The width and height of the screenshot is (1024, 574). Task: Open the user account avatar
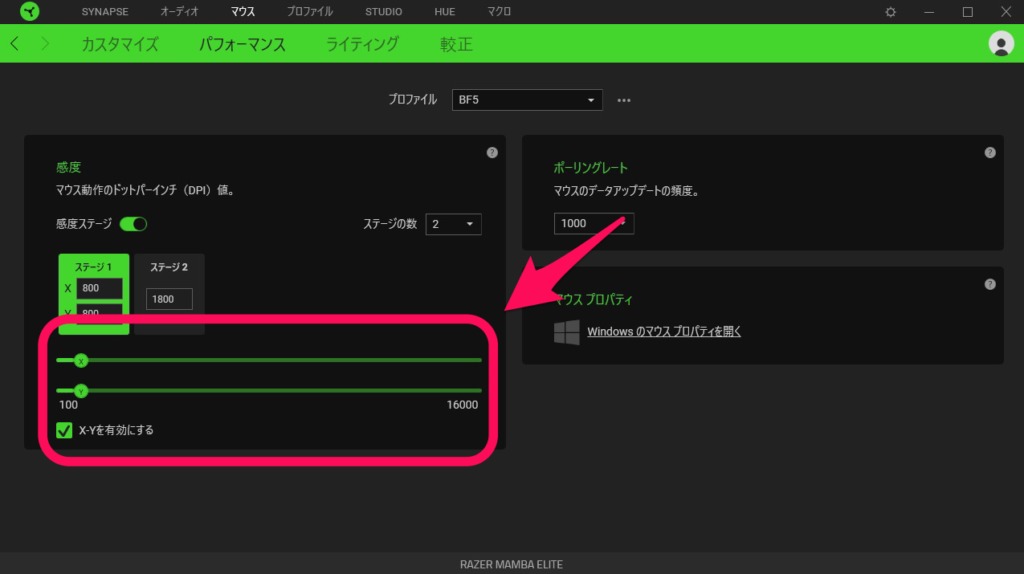point(1000,44)
